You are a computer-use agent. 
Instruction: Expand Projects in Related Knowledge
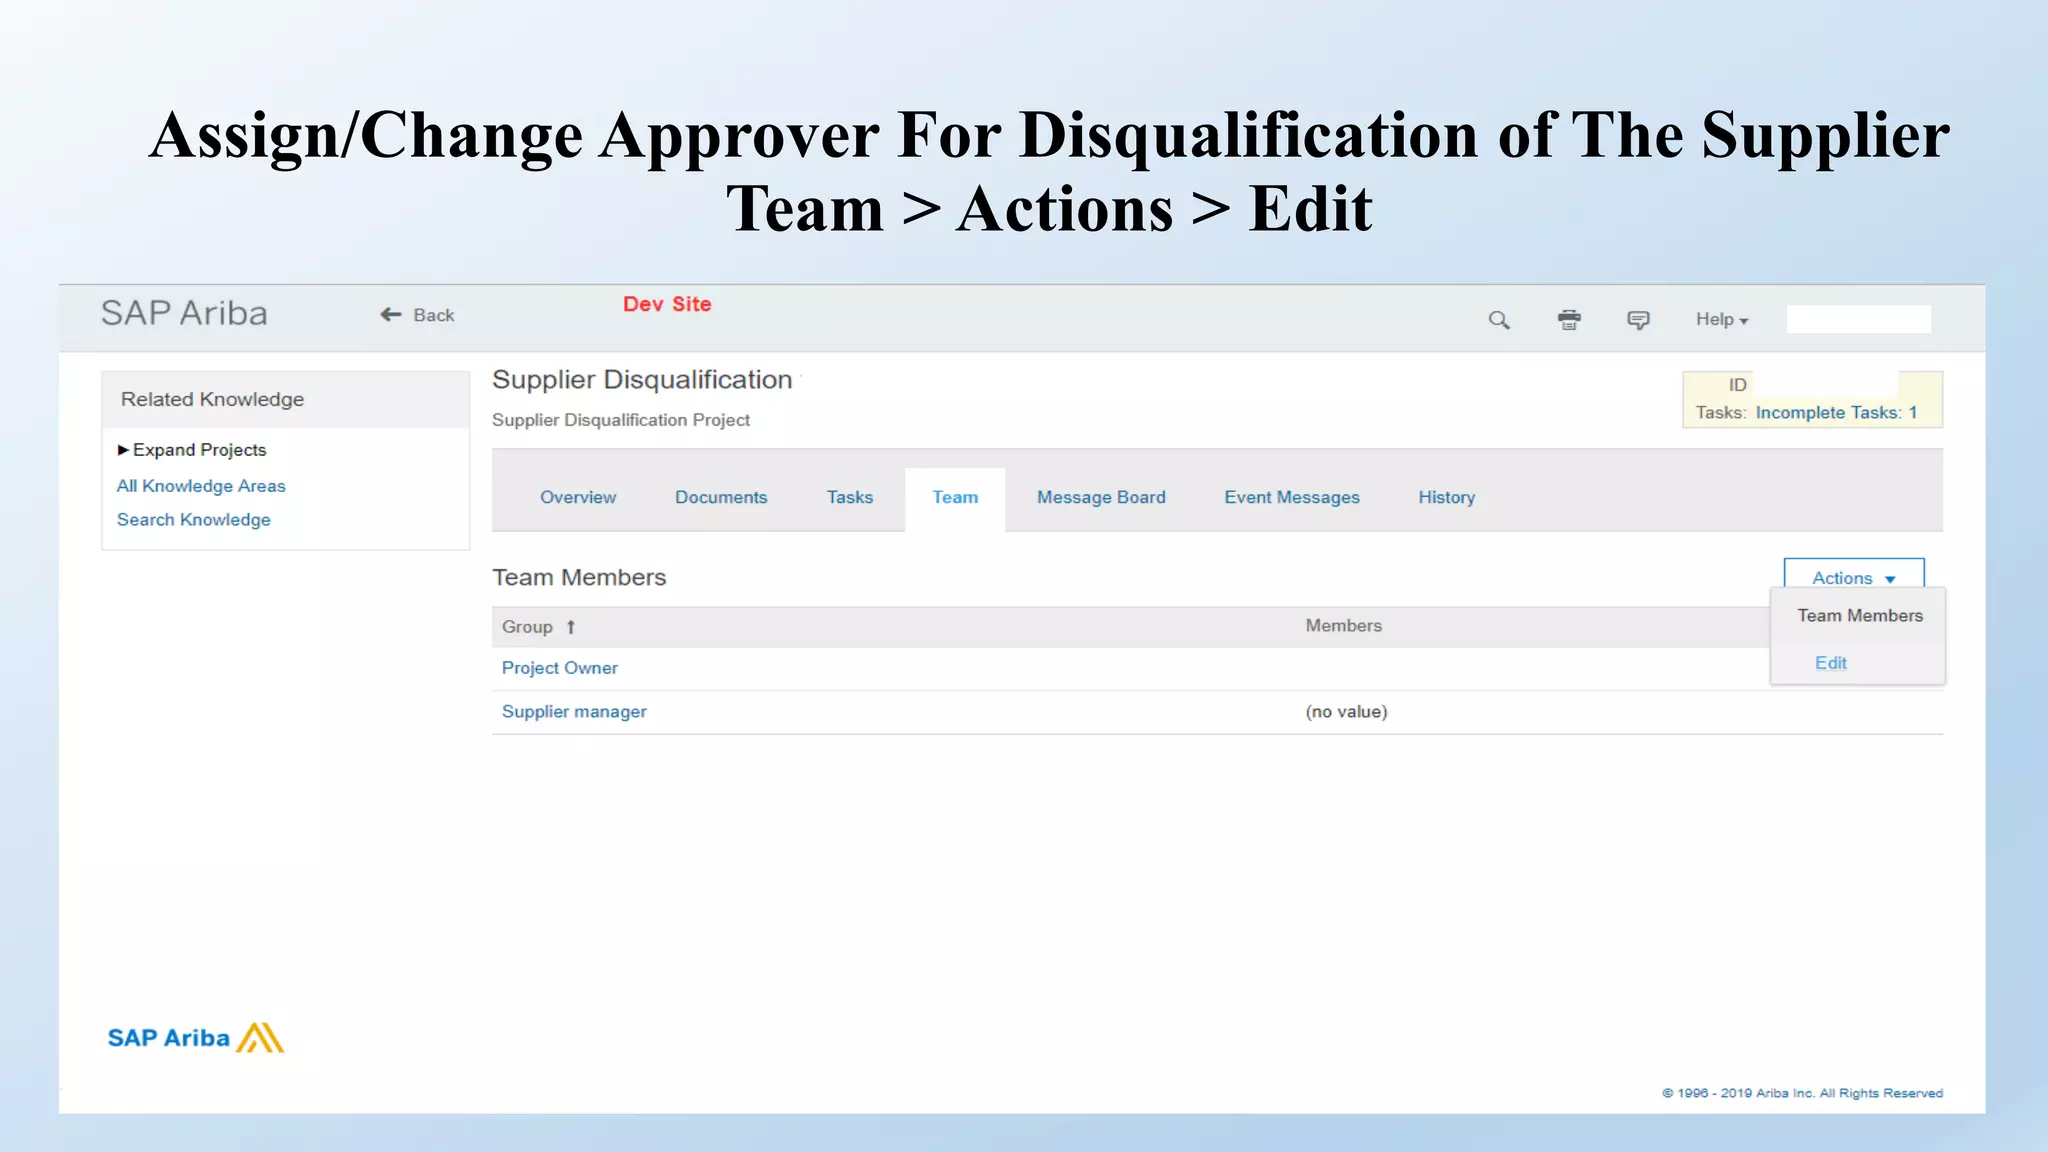pyautogui.click(x=192, y=450)
